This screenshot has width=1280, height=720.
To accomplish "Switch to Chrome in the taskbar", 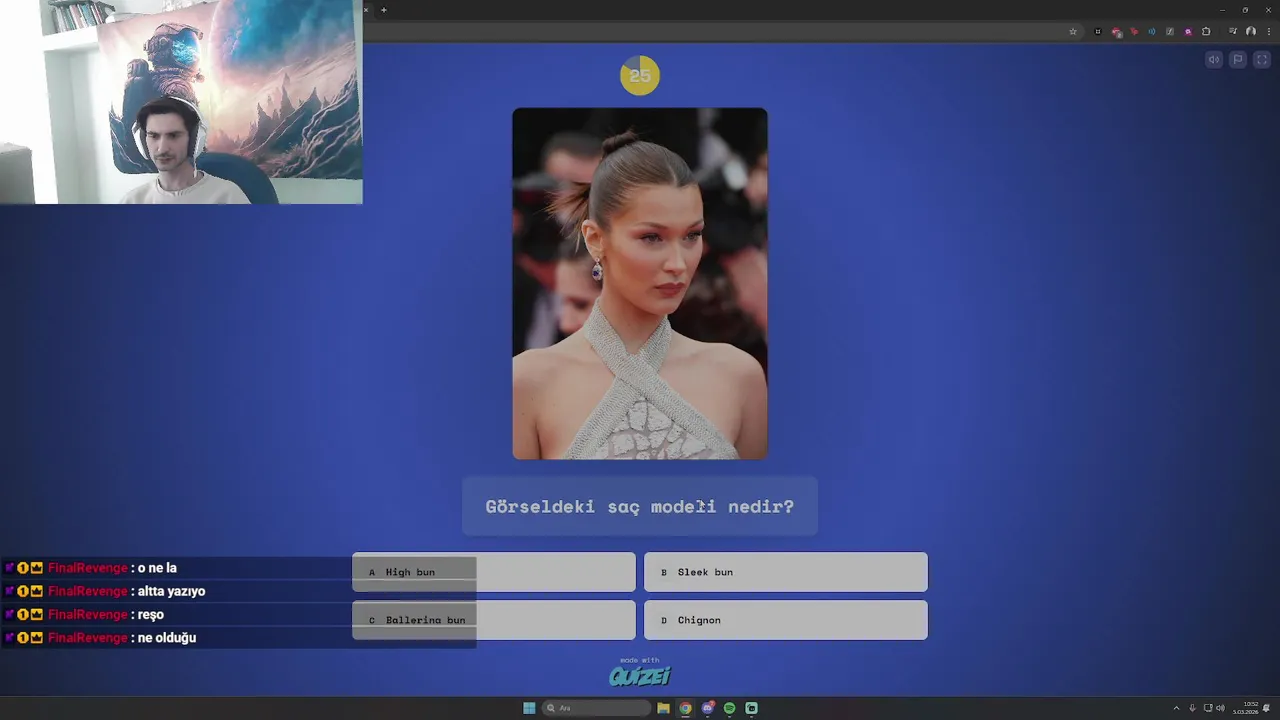I will click(685, 708).
